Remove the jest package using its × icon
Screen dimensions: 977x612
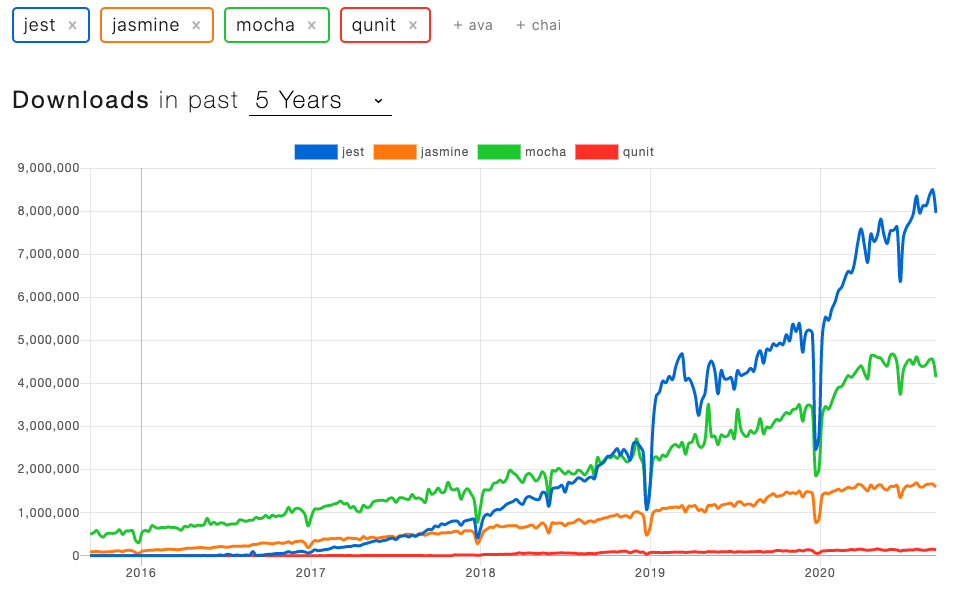72,25
